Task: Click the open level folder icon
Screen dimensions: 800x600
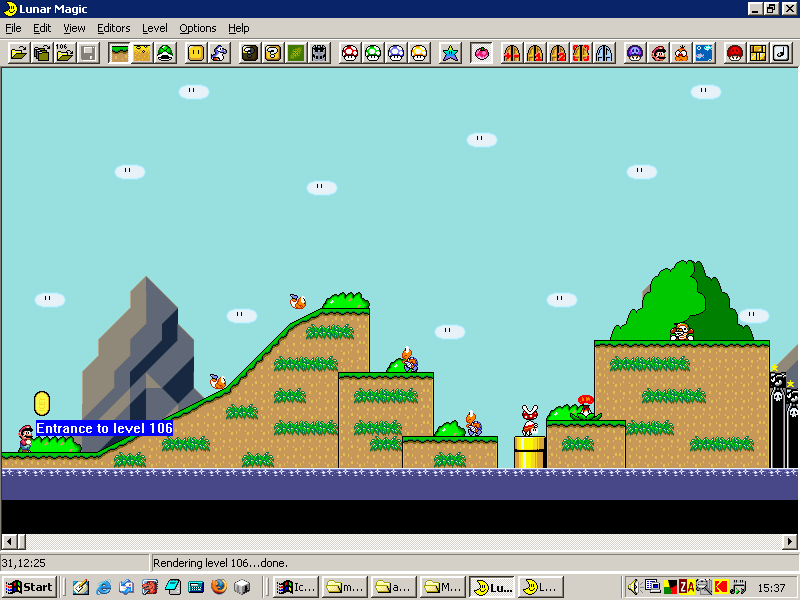Action: (18, 53)
